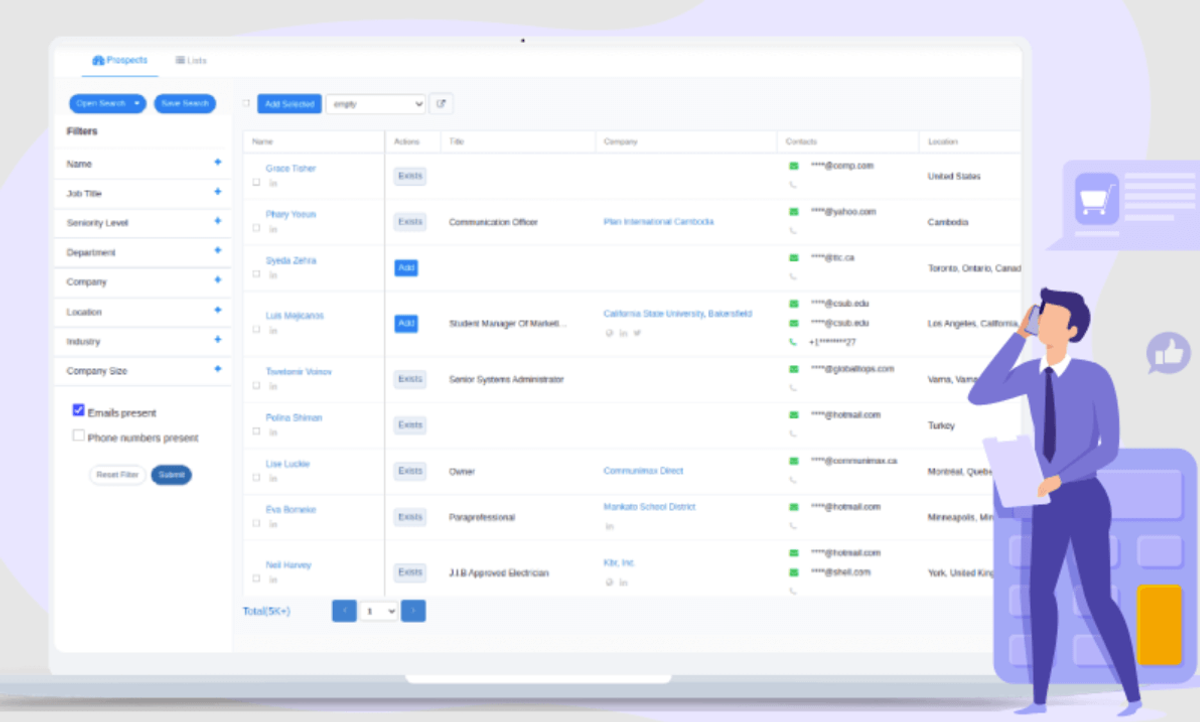Click email icon next to ****@yahoo.com
The height and width of the screenshot is (722, 1200).
click(x=793, y=212)
